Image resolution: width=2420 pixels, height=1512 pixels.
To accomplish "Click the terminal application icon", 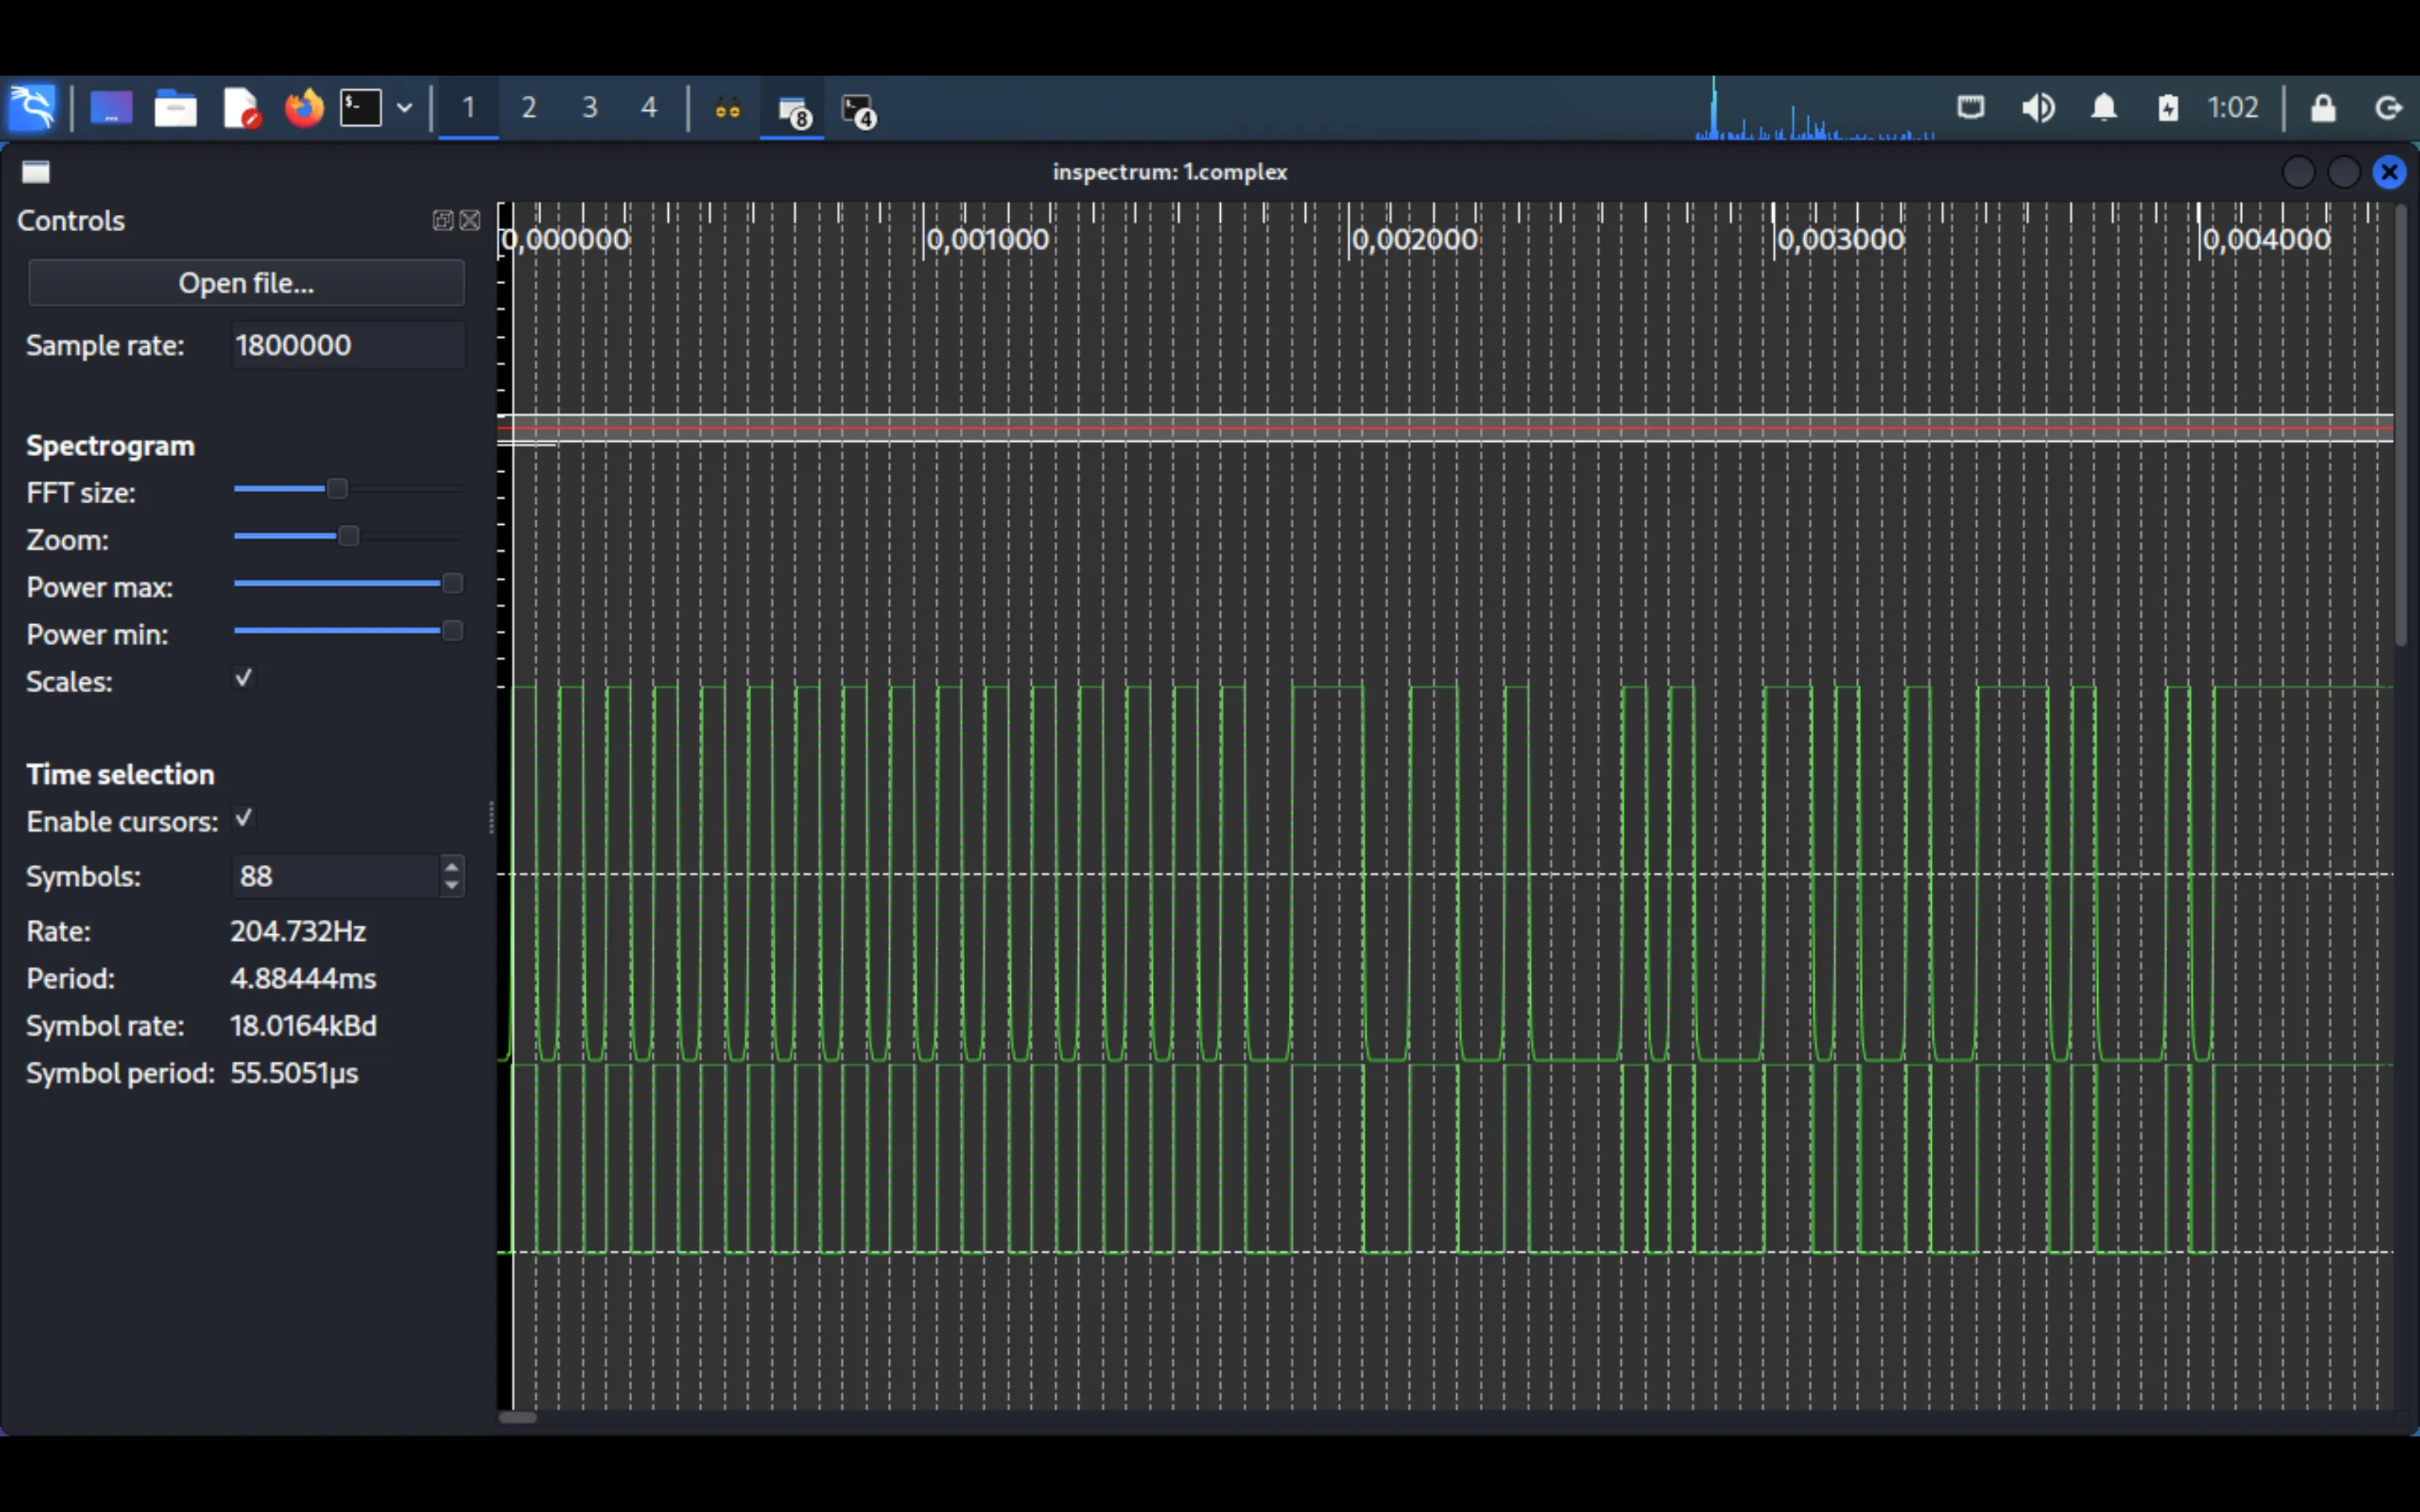I will (x=360, y=108).
